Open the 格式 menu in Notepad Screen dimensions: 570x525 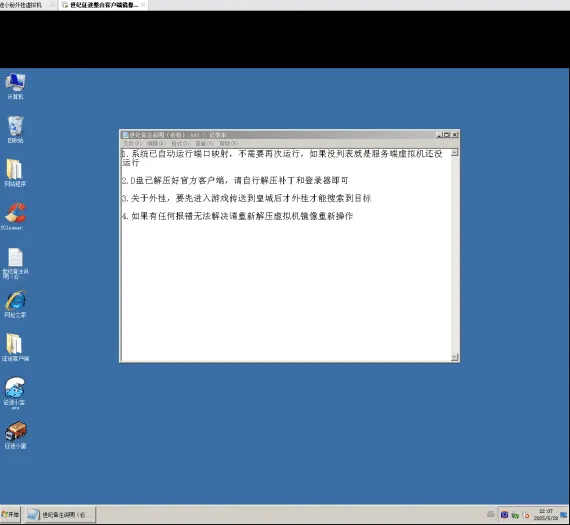pos(180,143)
